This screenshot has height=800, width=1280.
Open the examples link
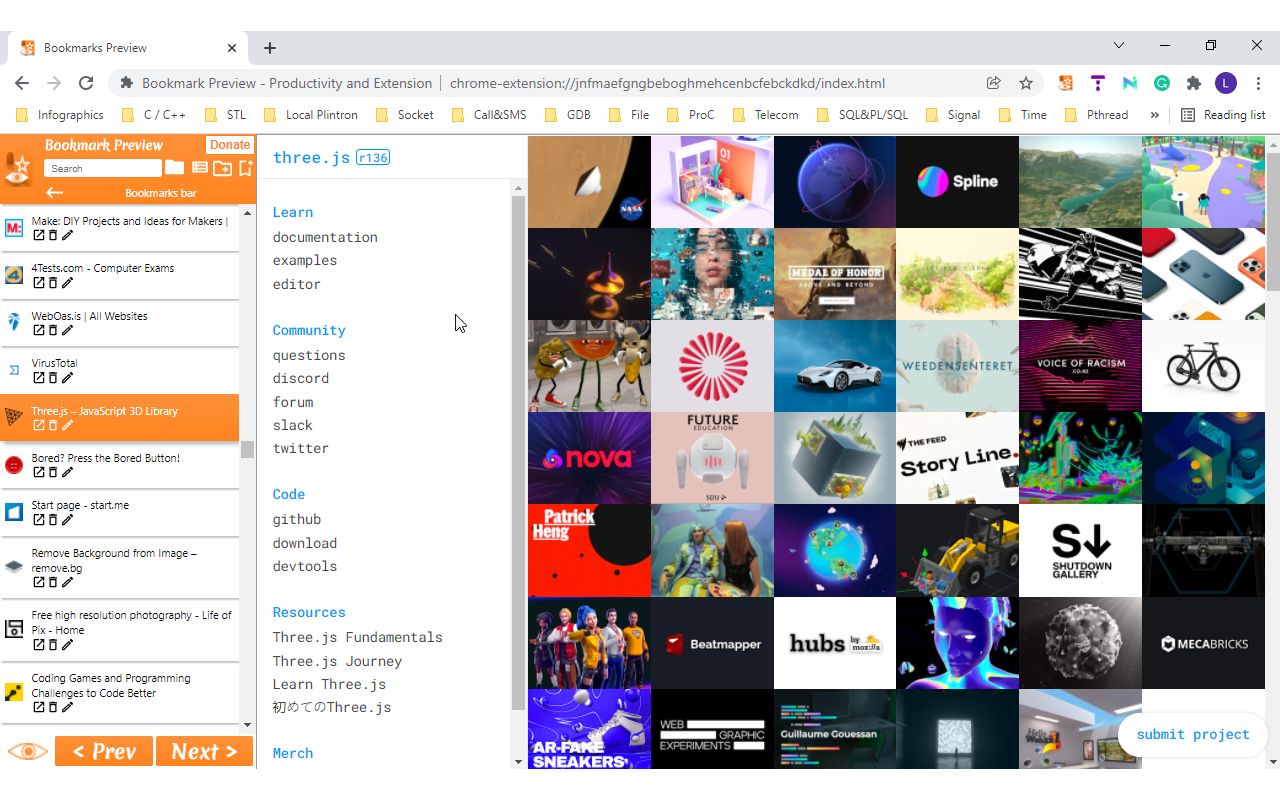tap(305, 260)
